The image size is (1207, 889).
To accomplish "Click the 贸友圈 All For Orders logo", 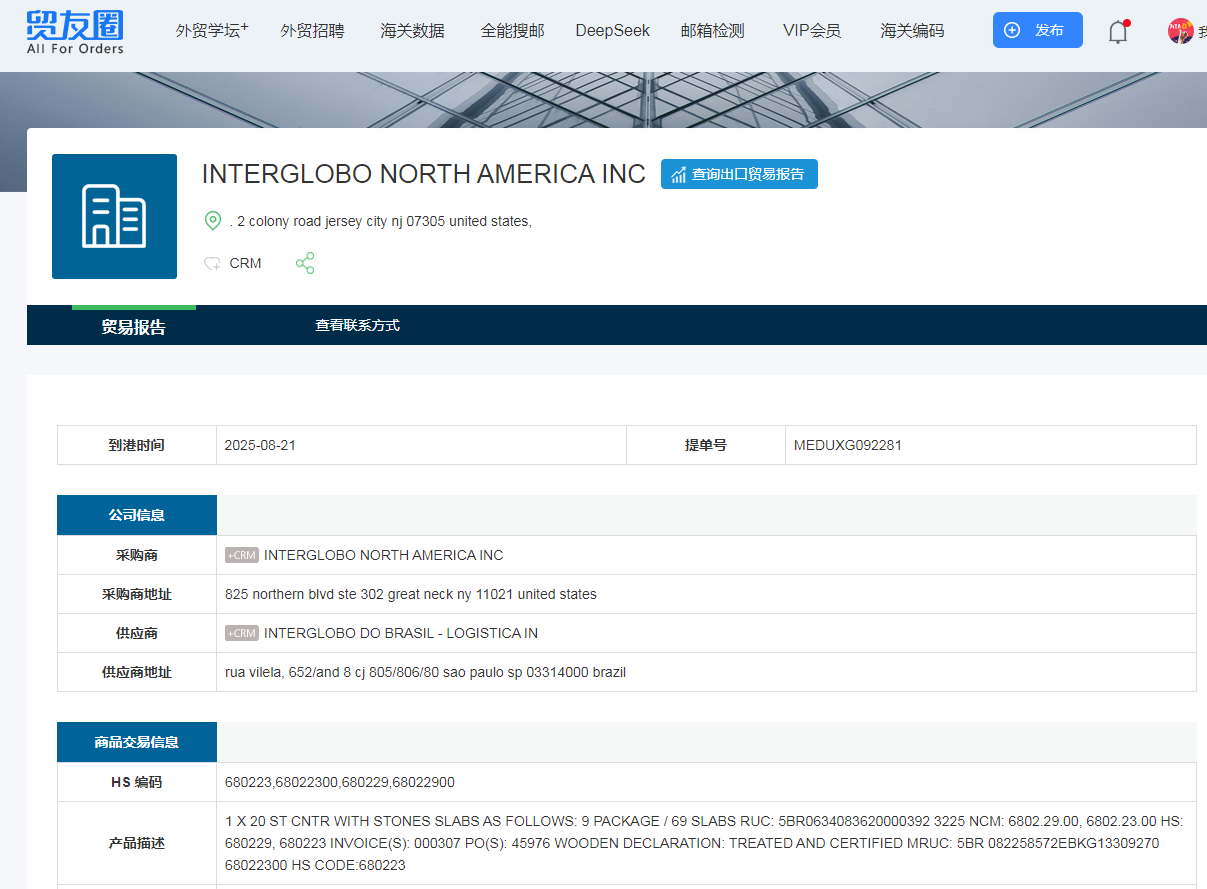I will (75, 31).
